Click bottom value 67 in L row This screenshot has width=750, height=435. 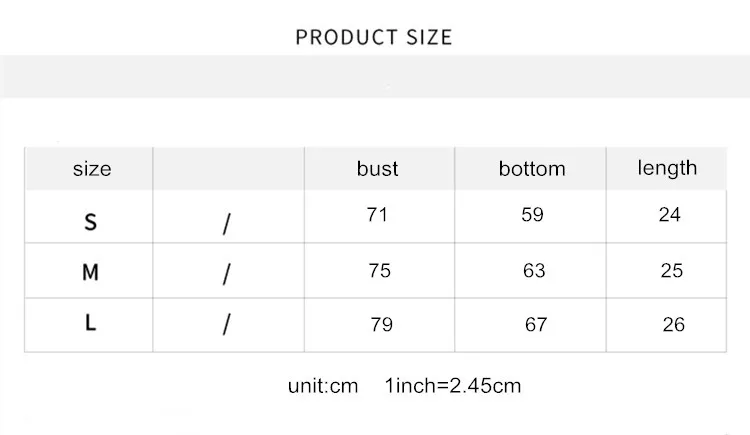(536, 324)
